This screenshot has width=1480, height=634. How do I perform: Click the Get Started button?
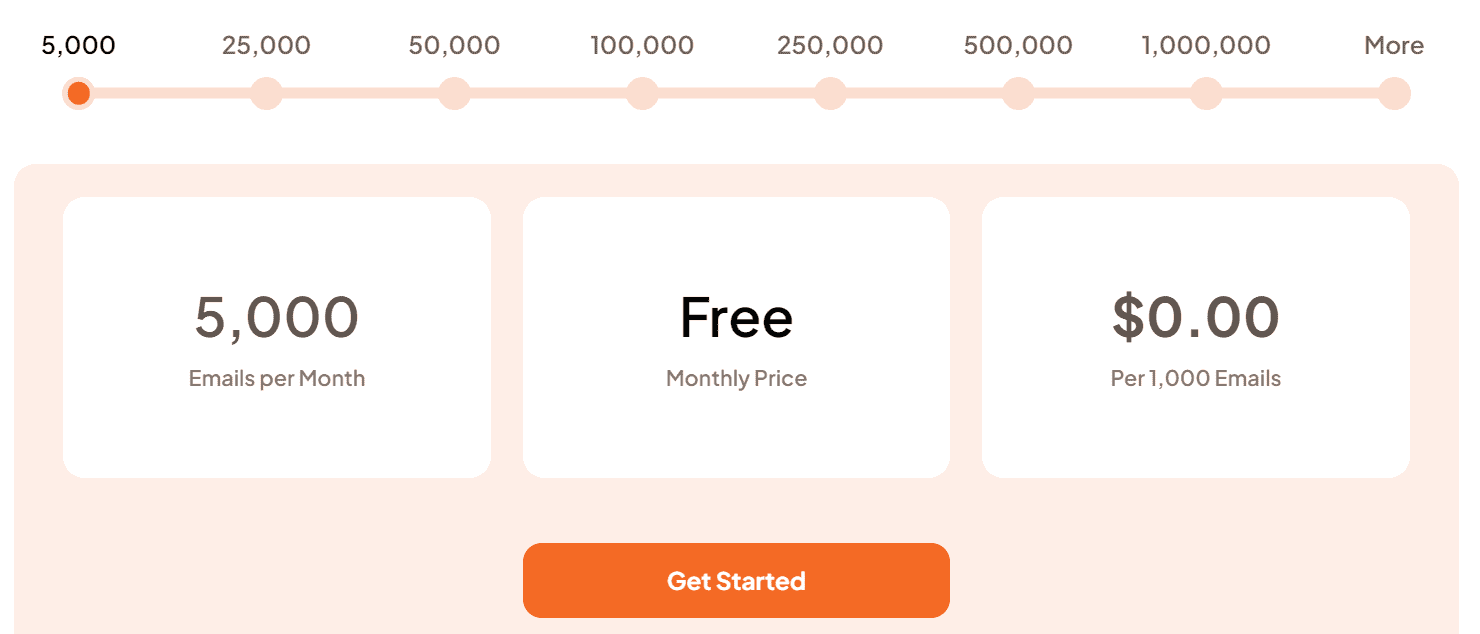click(x=736, y=580)
